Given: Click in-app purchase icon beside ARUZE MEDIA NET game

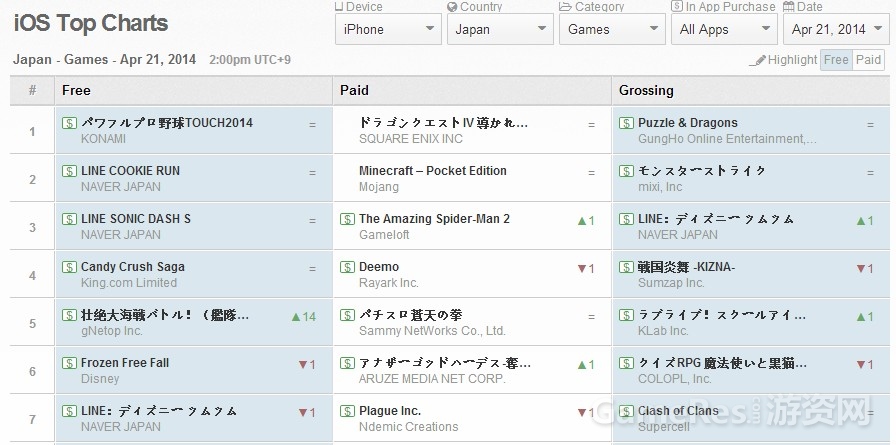Looking at the screenshot, I should pyautogui.click(x=347, y=363).
